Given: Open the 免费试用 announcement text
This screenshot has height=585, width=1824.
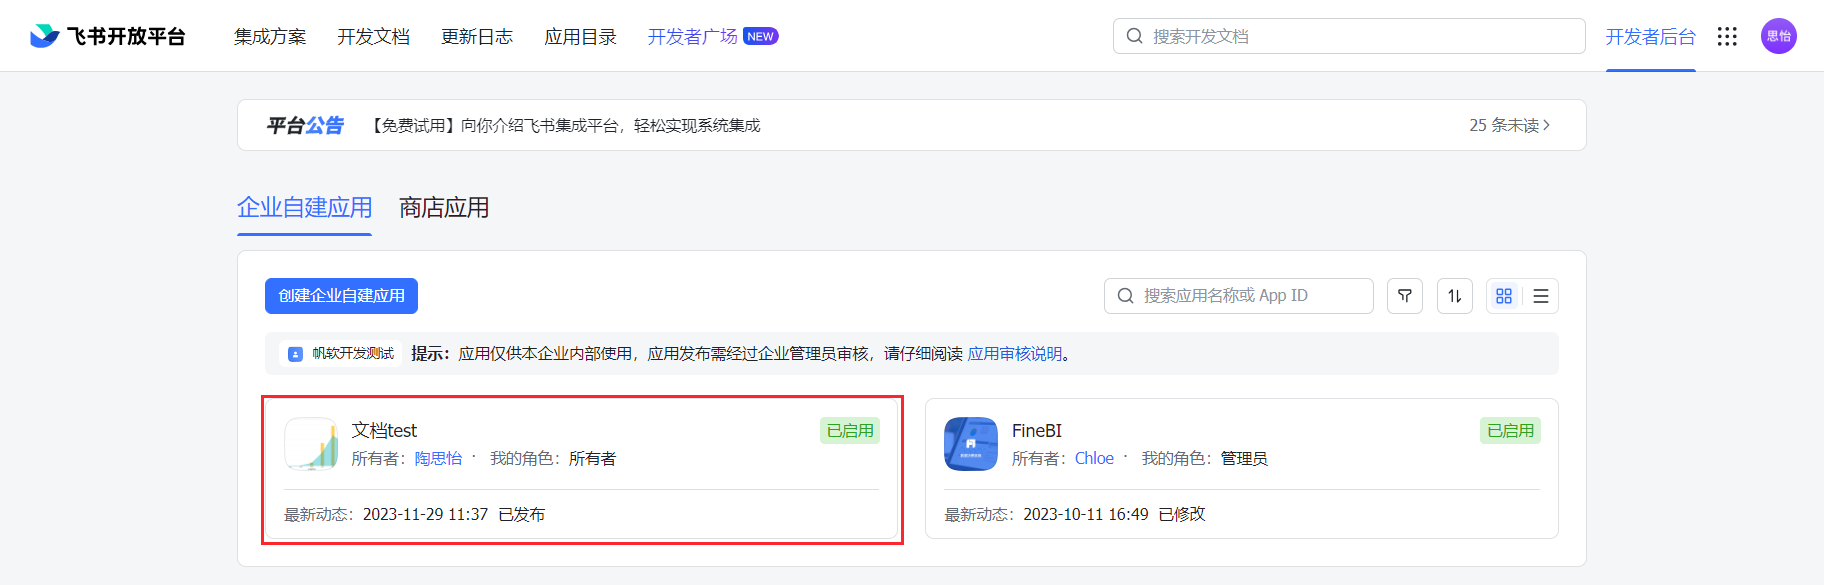Looking at the screenshot, I should coord(564,125).
